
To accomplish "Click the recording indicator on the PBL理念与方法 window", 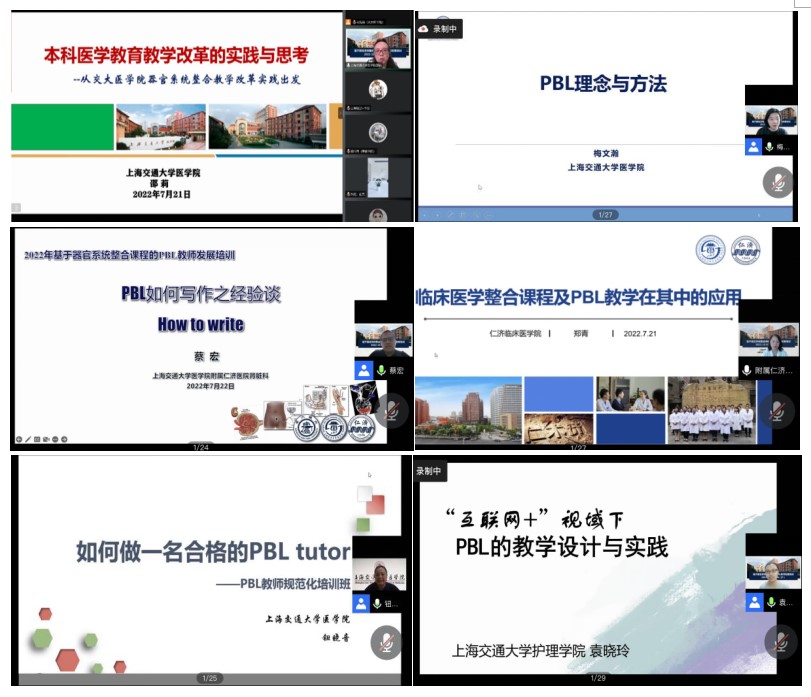I will [439, 29].
